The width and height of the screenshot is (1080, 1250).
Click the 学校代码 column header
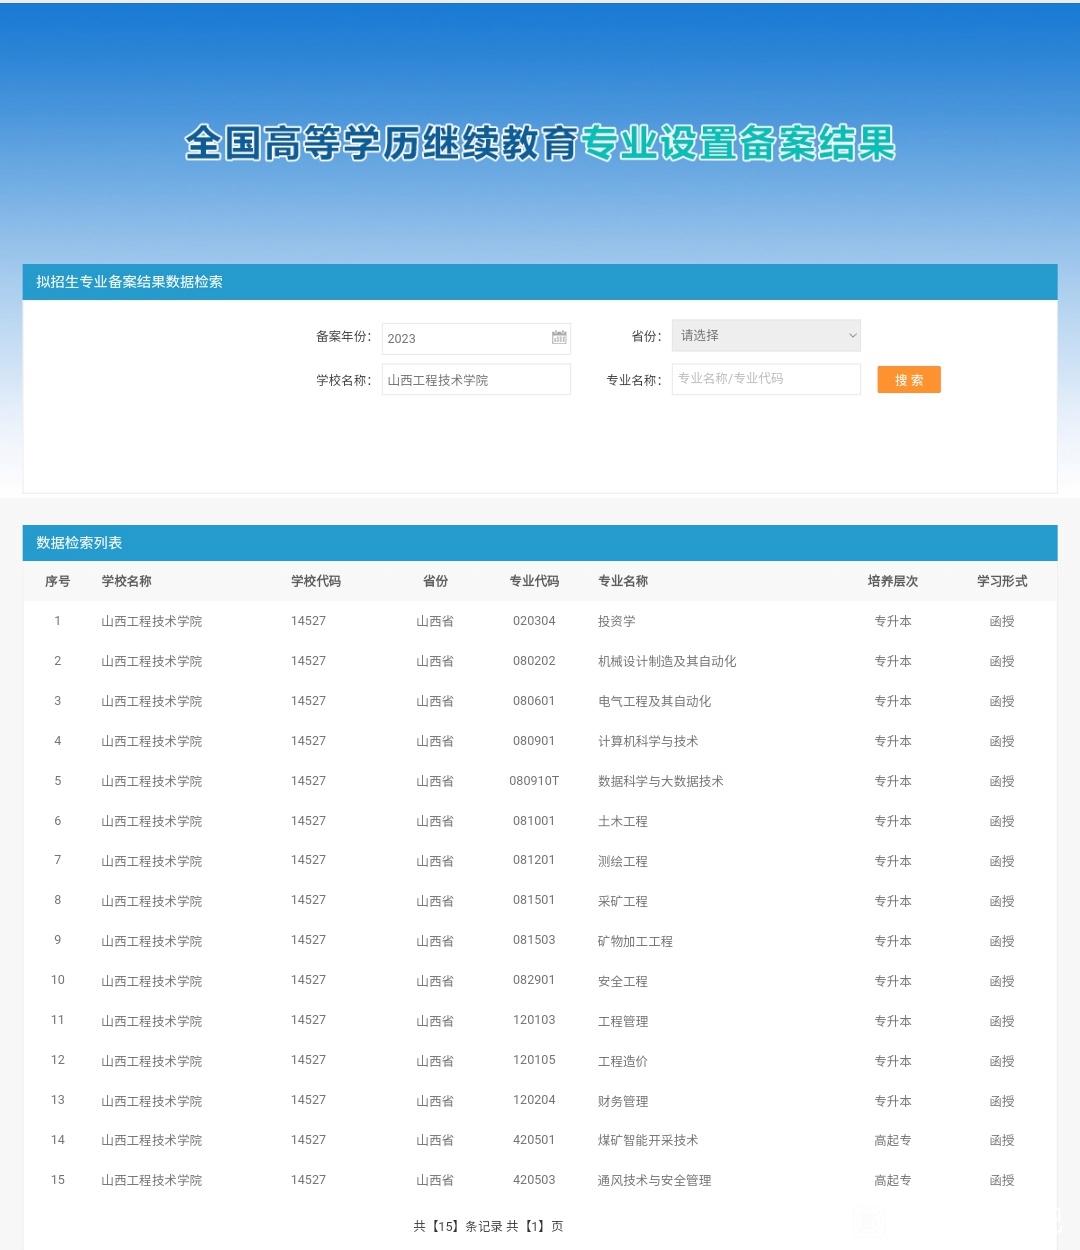click(316, 581)
